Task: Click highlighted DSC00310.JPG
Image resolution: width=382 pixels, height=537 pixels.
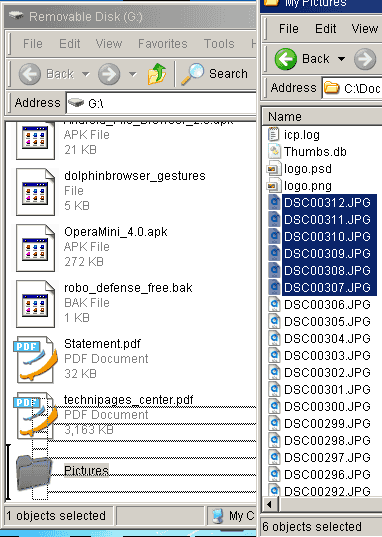Action: [327, 236]
